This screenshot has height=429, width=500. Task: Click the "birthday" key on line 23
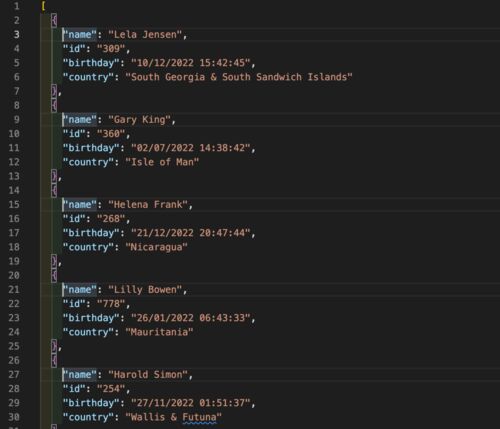tap(91, 318)
